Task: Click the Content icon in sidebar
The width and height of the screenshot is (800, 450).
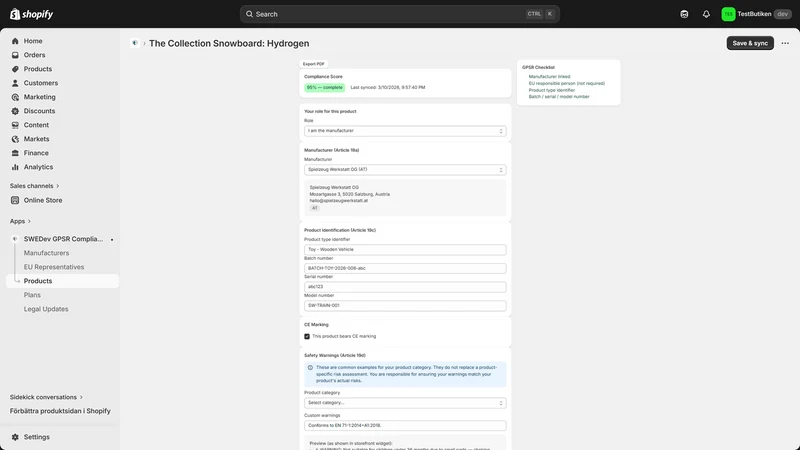Action: point(15,125)
